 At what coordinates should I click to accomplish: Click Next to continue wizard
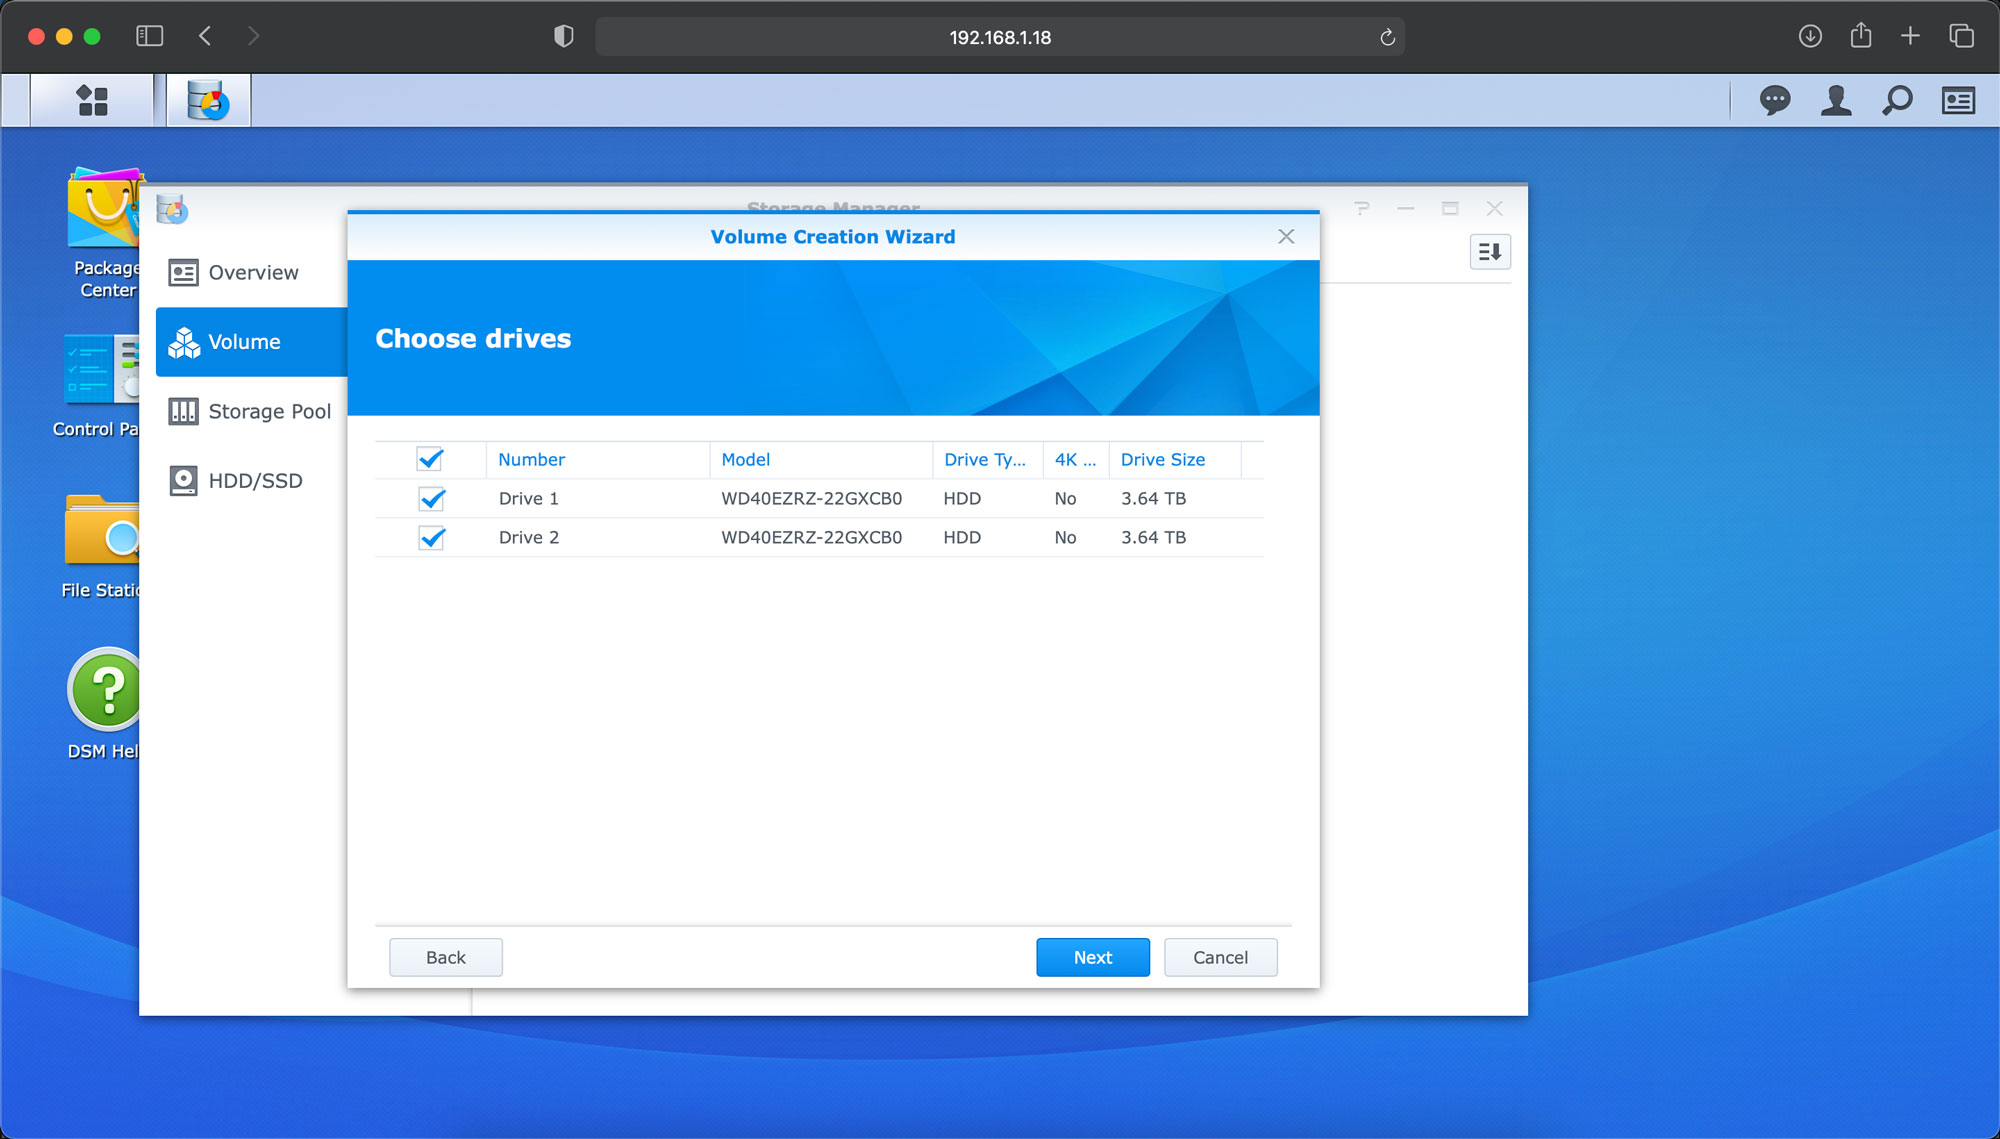(x=1092, y=957)
